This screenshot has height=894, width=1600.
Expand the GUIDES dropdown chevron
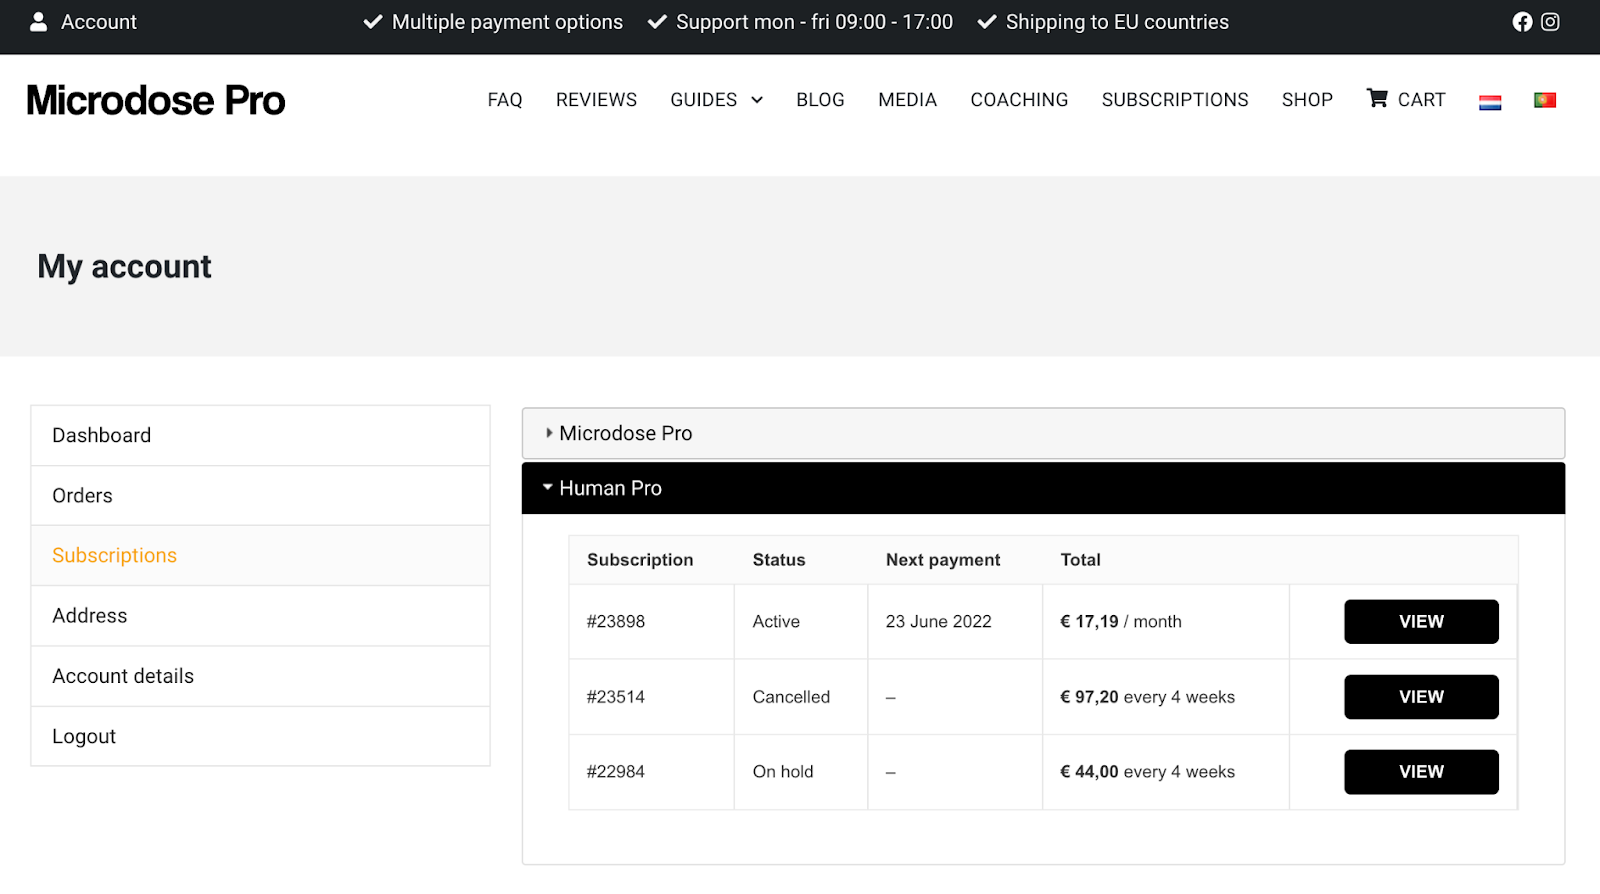pyautogui.click(x=757, y=100)
